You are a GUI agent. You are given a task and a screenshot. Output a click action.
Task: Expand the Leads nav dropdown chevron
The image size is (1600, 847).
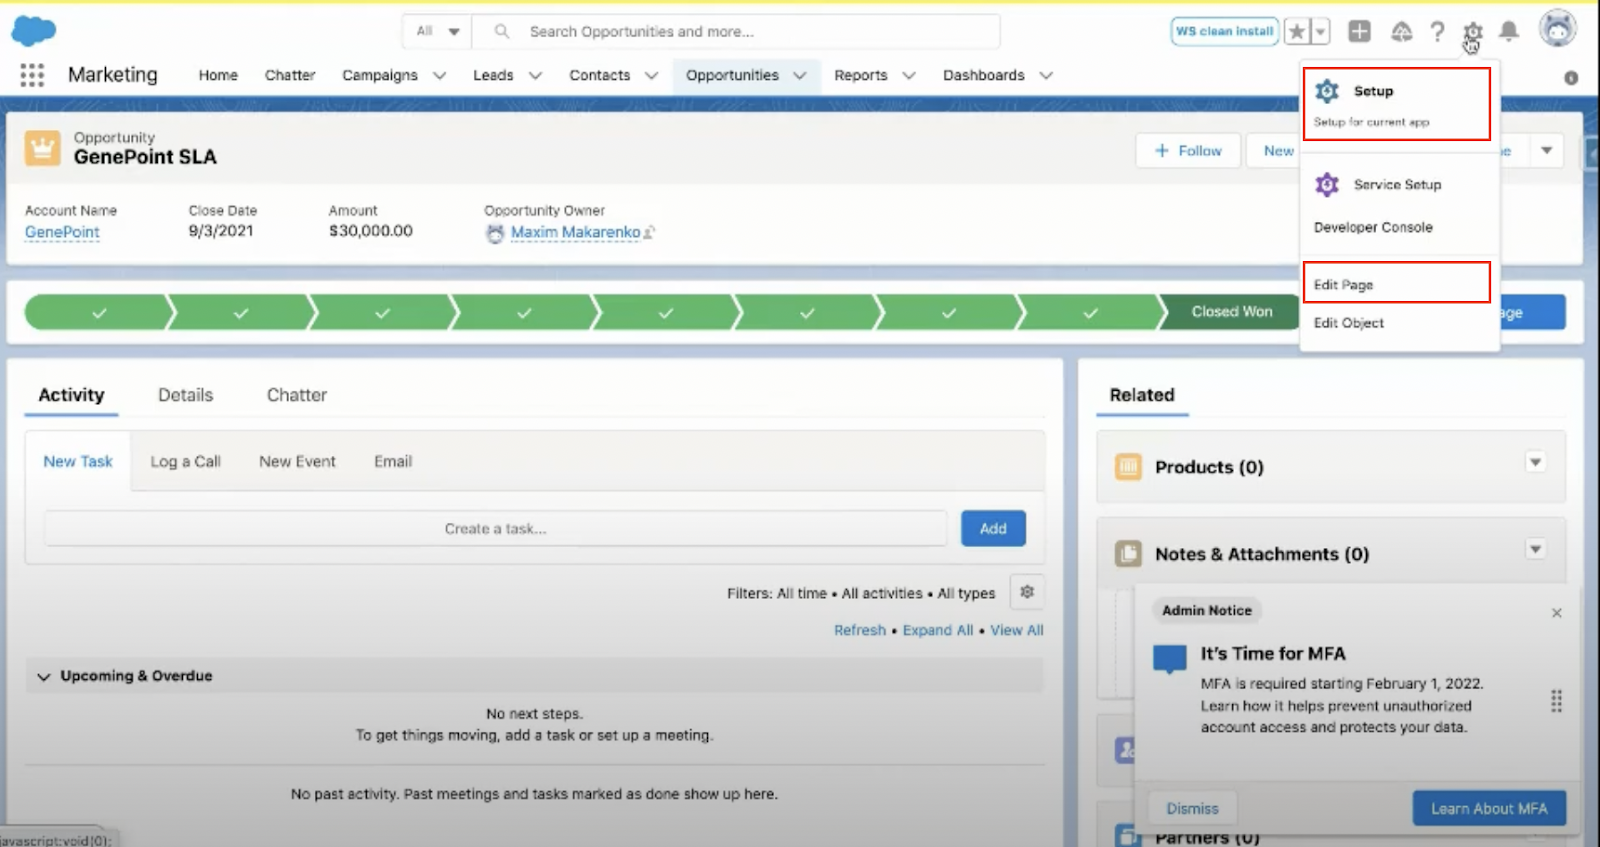[x=535, y=75]
